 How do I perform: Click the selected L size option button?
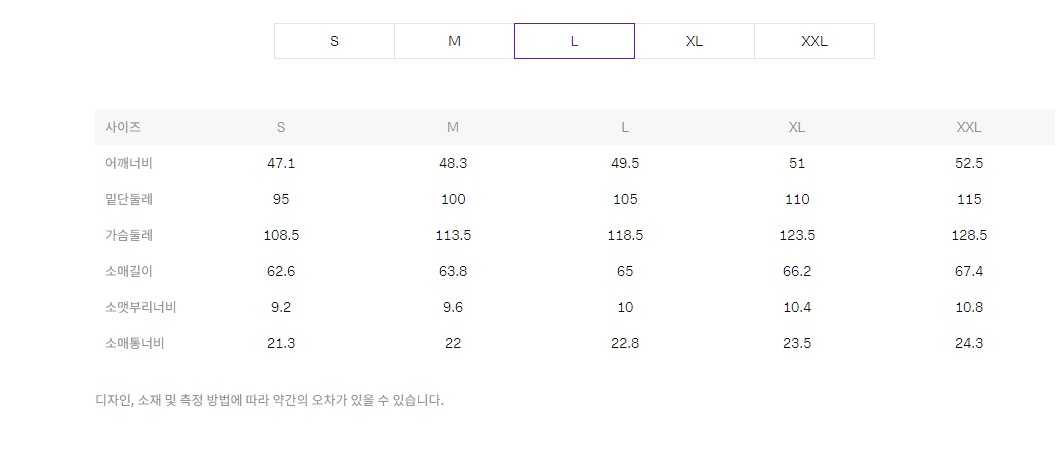(574, 41)
